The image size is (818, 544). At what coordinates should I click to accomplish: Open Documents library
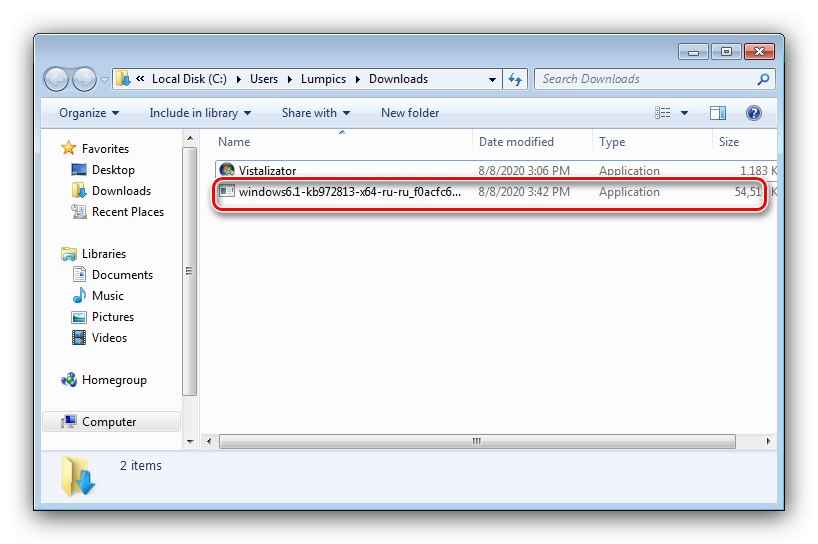122,275
